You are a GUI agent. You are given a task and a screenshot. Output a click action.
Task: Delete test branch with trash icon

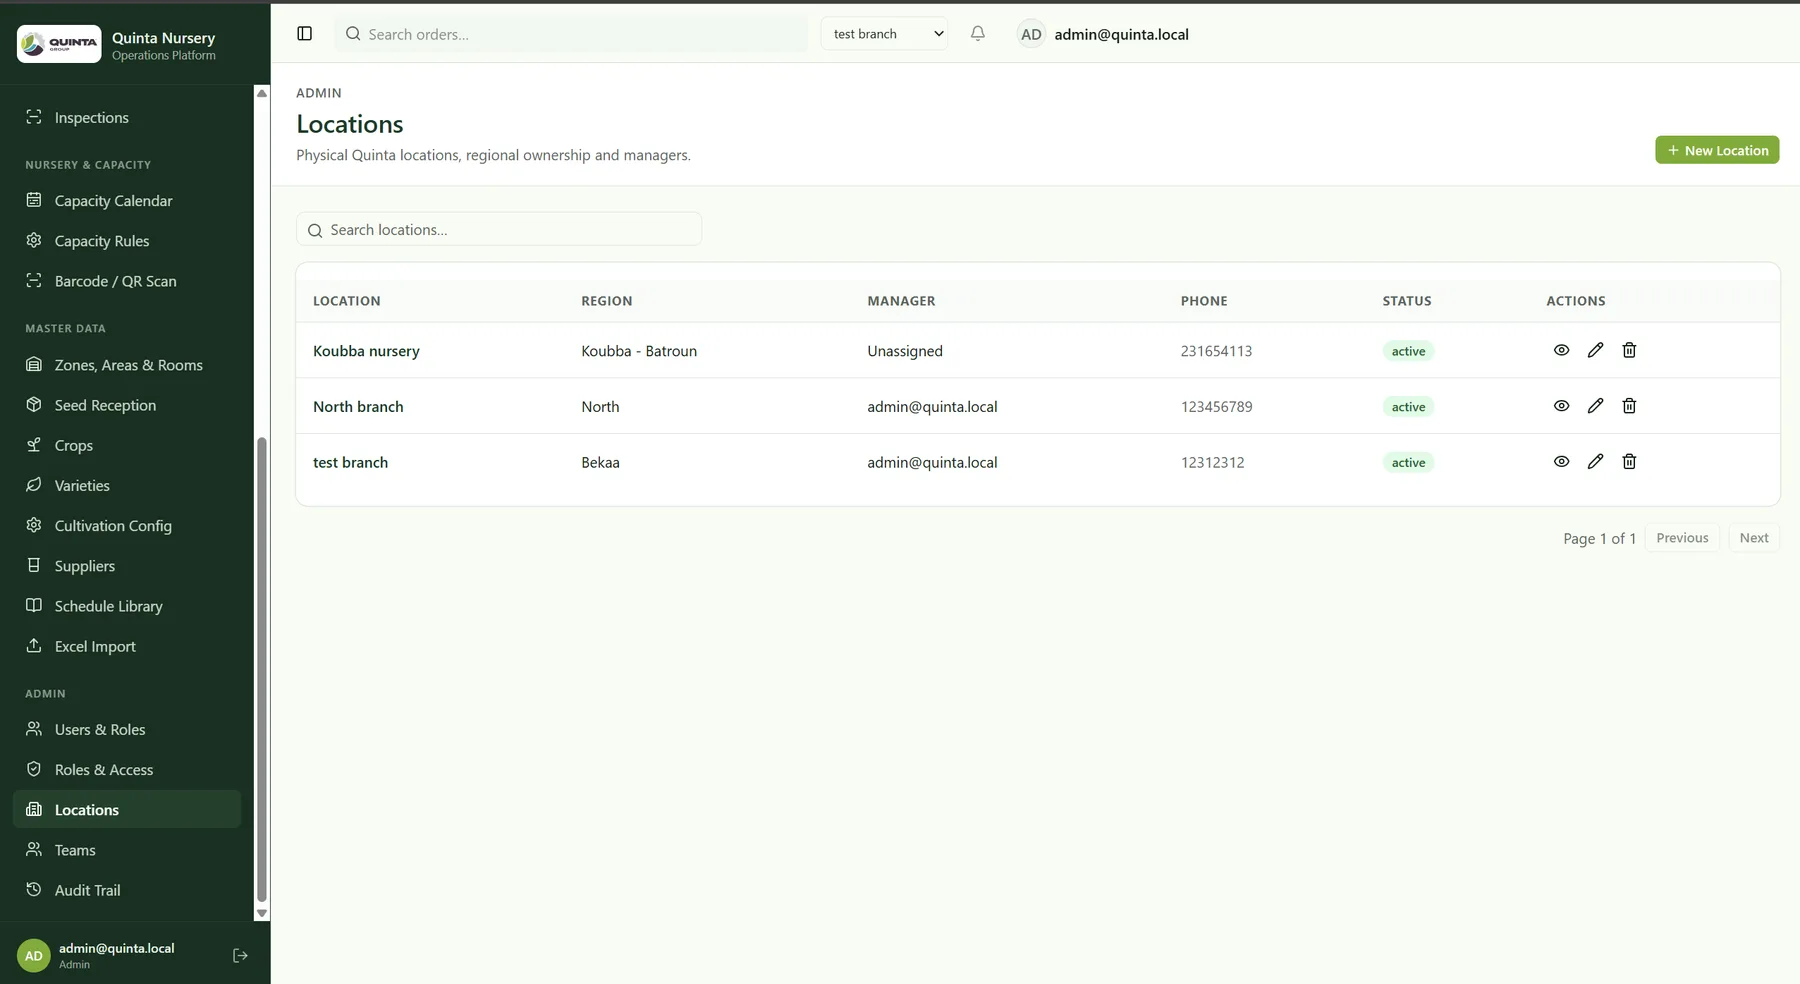pos(1629,462)
